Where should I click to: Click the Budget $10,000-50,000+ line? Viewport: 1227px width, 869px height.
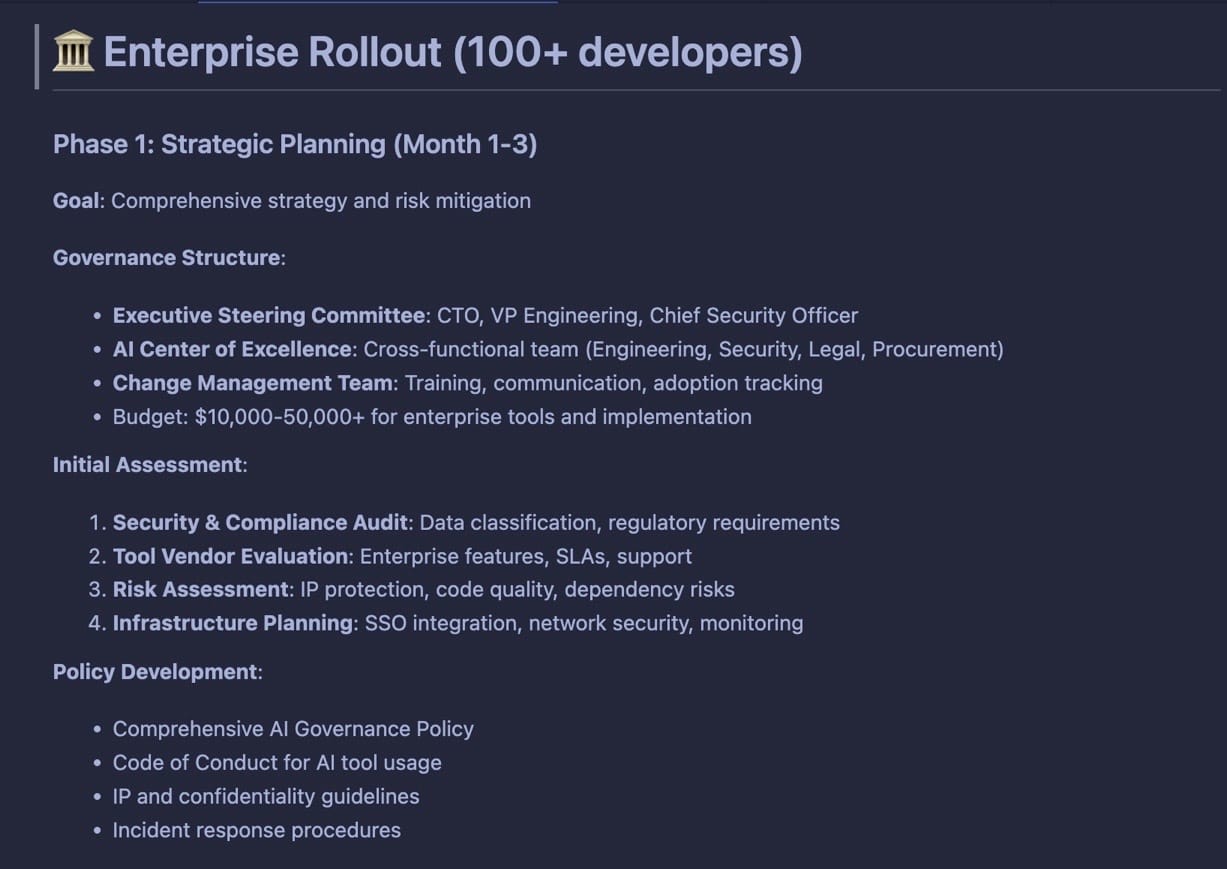click(432, 417)
